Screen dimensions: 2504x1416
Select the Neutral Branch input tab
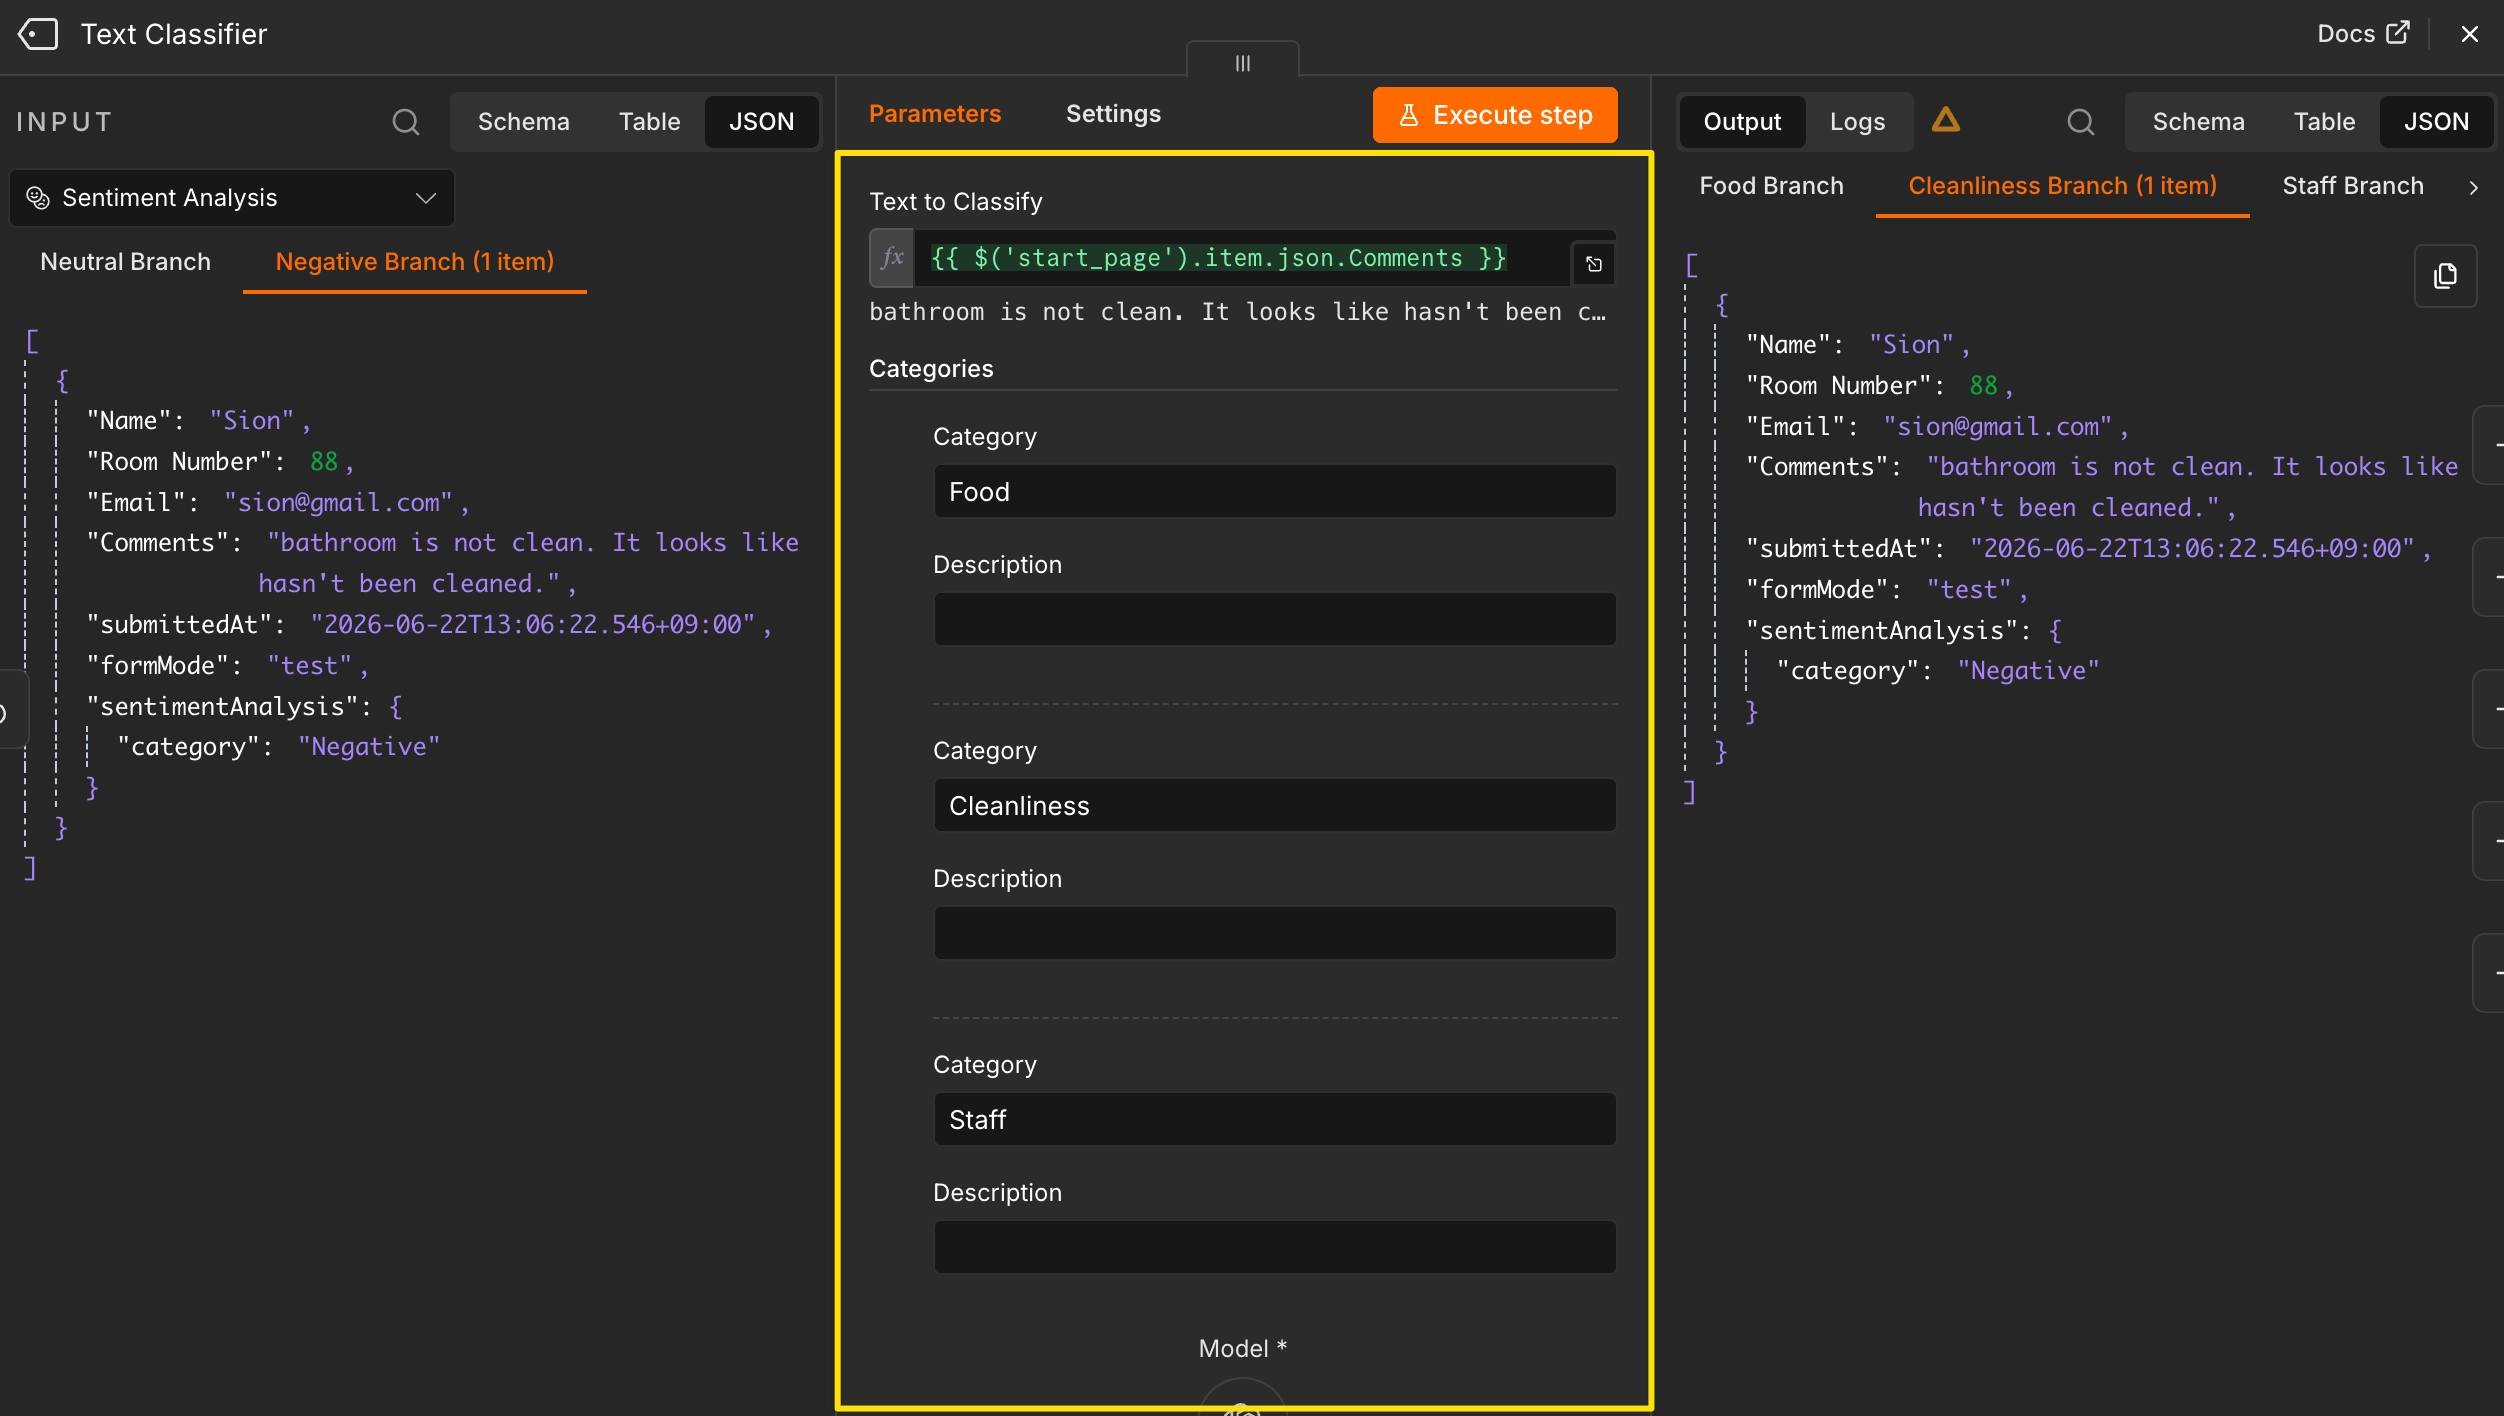(x=125, y=262)
